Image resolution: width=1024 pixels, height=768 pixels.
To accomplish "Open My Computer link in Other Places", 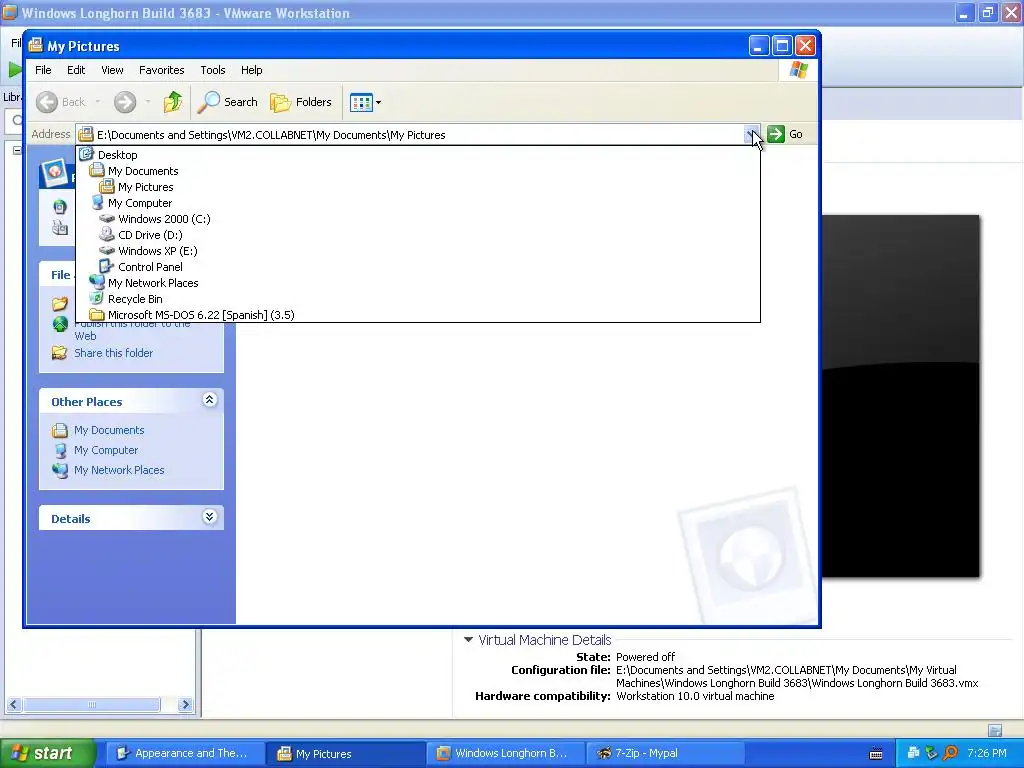I will [106, 450].
